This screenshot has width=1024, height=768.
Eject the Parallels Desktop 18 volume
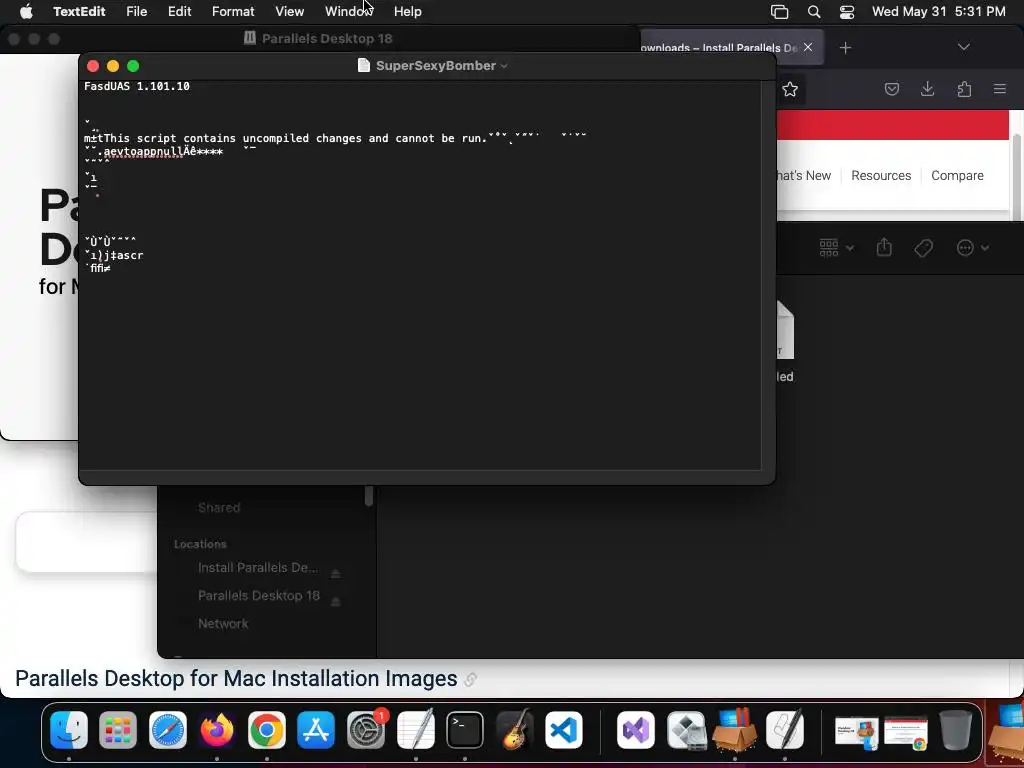tap(335, 601)
